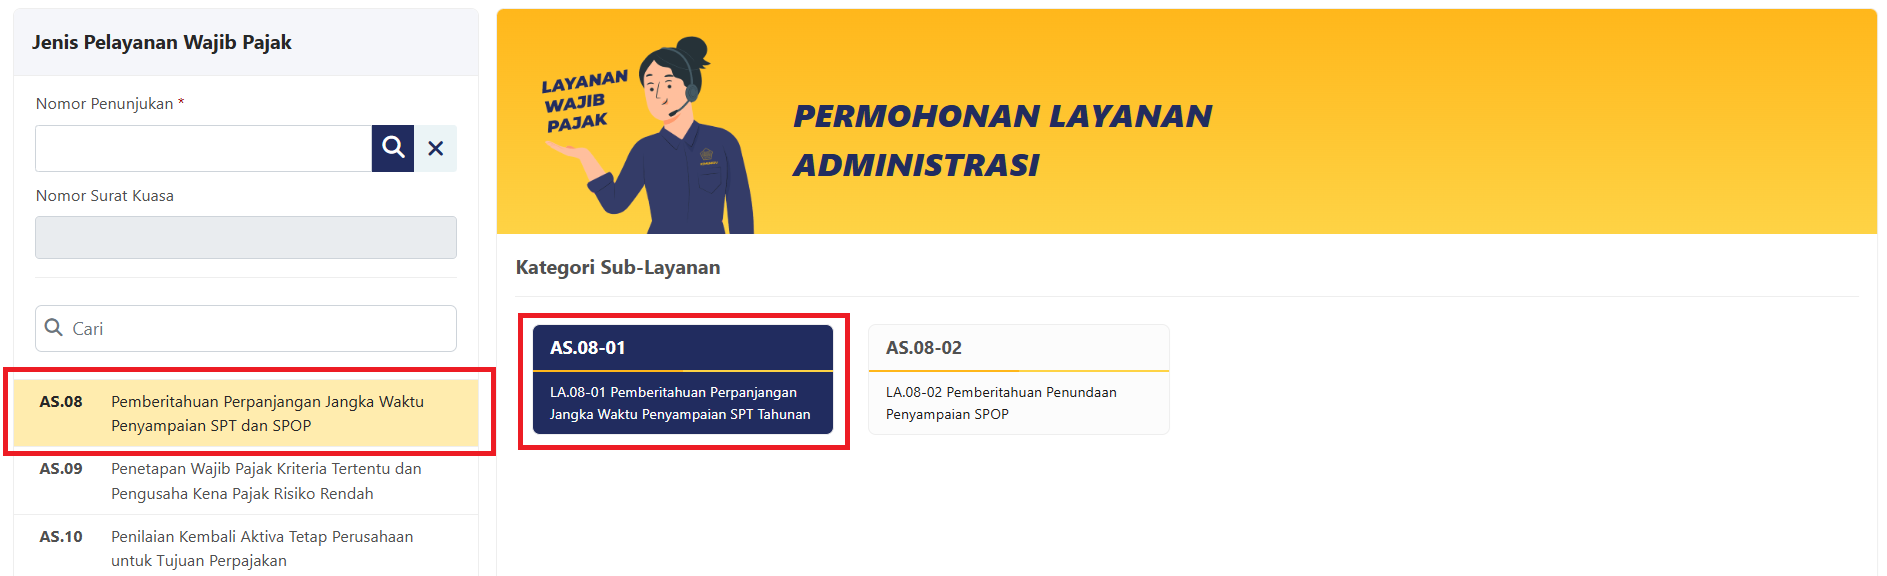Image resolution: width=1887 pixels, height=576 pixels.
Task: Click the AS.09 code label
Action: tap(61, 468)
